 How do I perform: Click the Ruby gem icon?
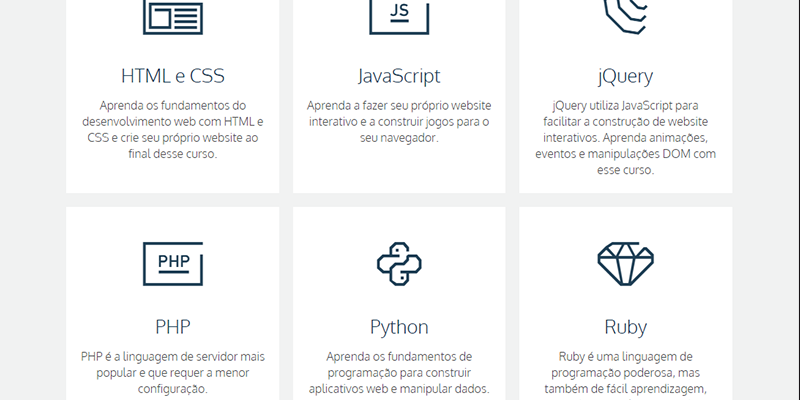click(x=626, y=264)
